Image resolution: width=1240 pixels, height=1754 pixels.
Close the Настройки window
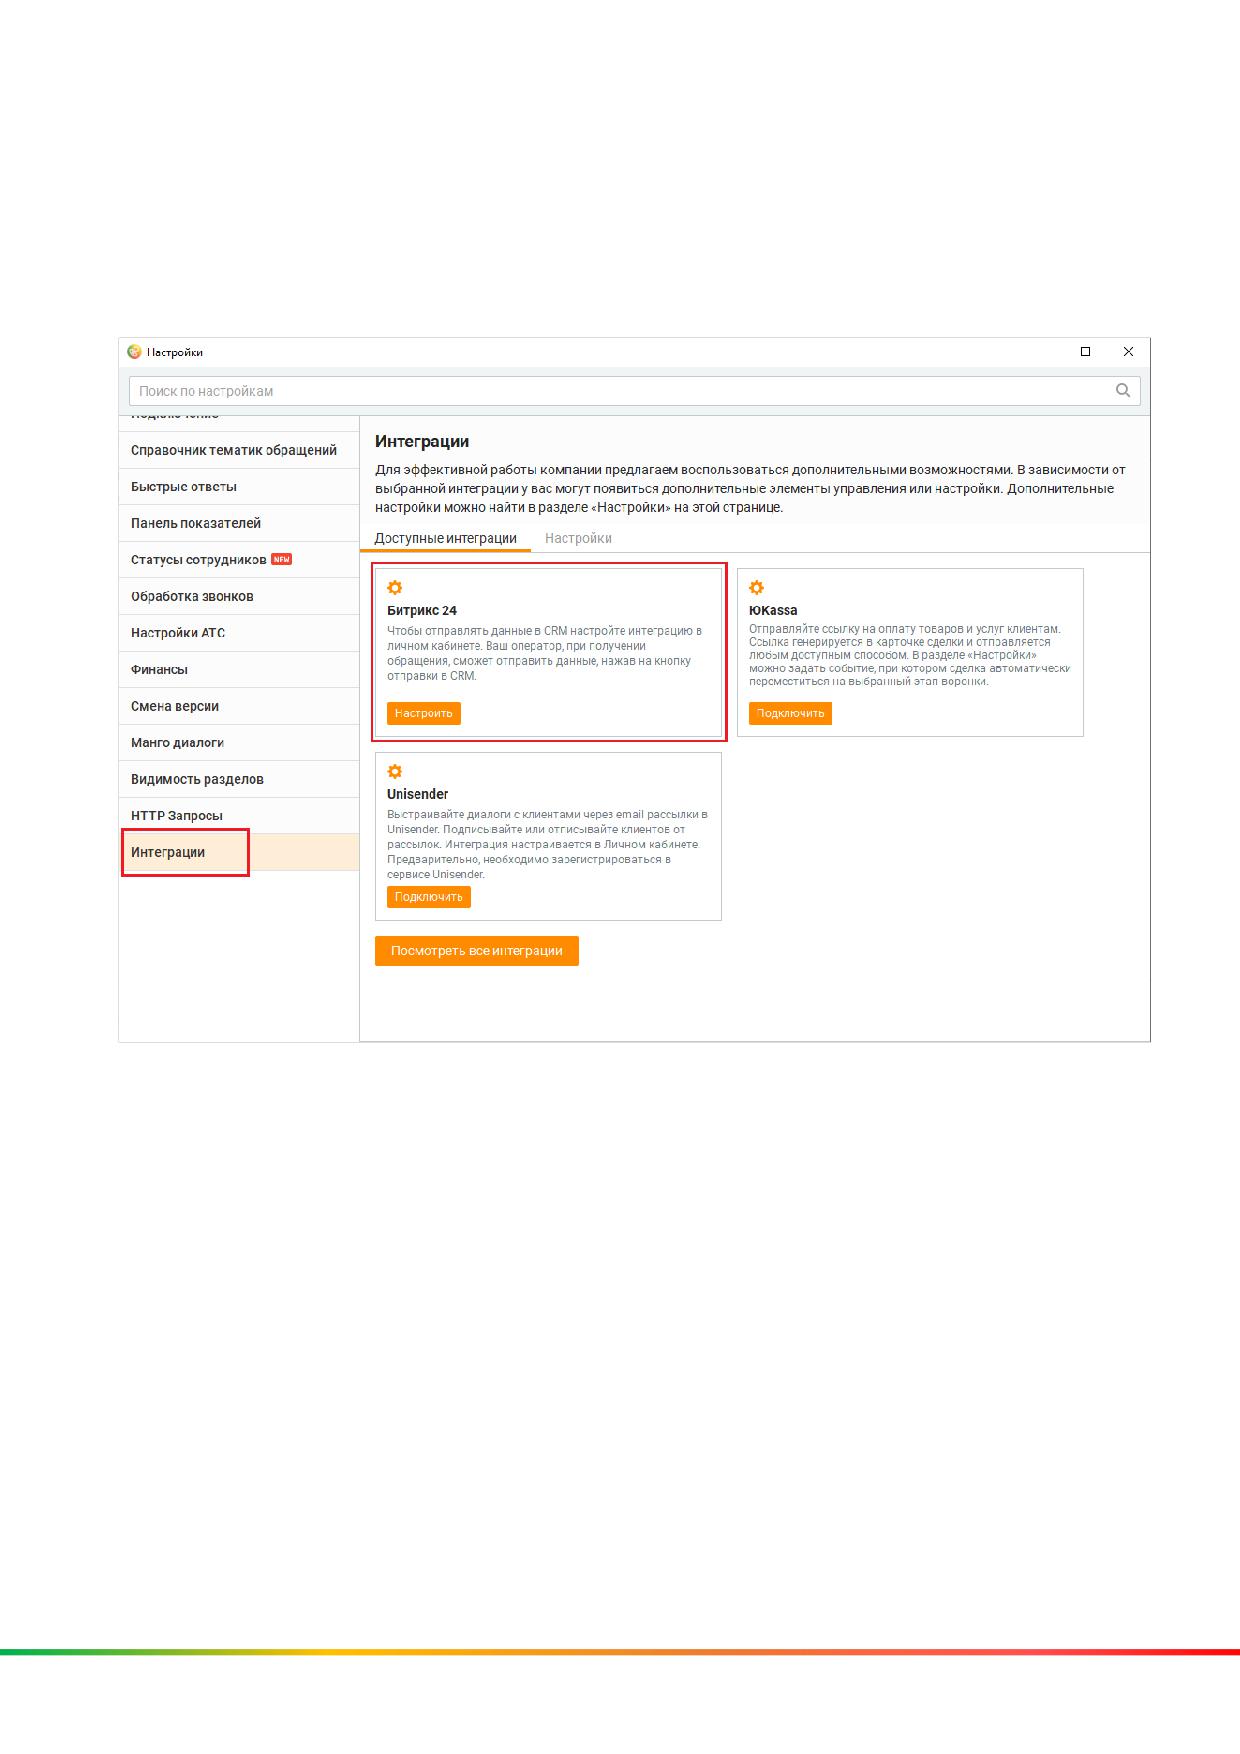pos(1128,352)
